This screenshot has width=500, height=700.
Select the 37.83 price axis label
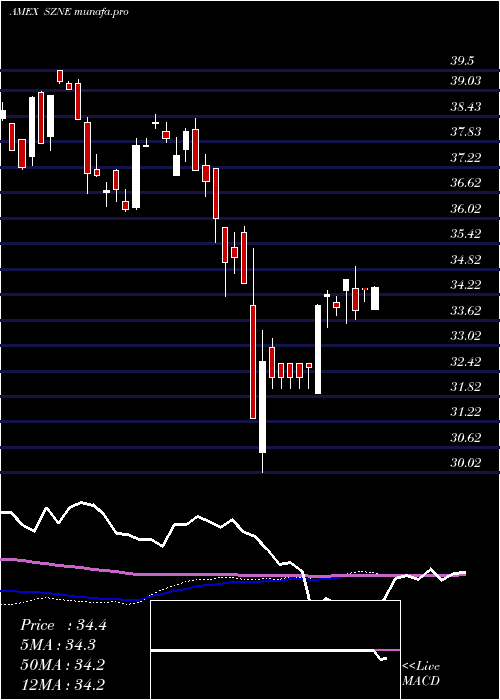(x=465, y=132)
